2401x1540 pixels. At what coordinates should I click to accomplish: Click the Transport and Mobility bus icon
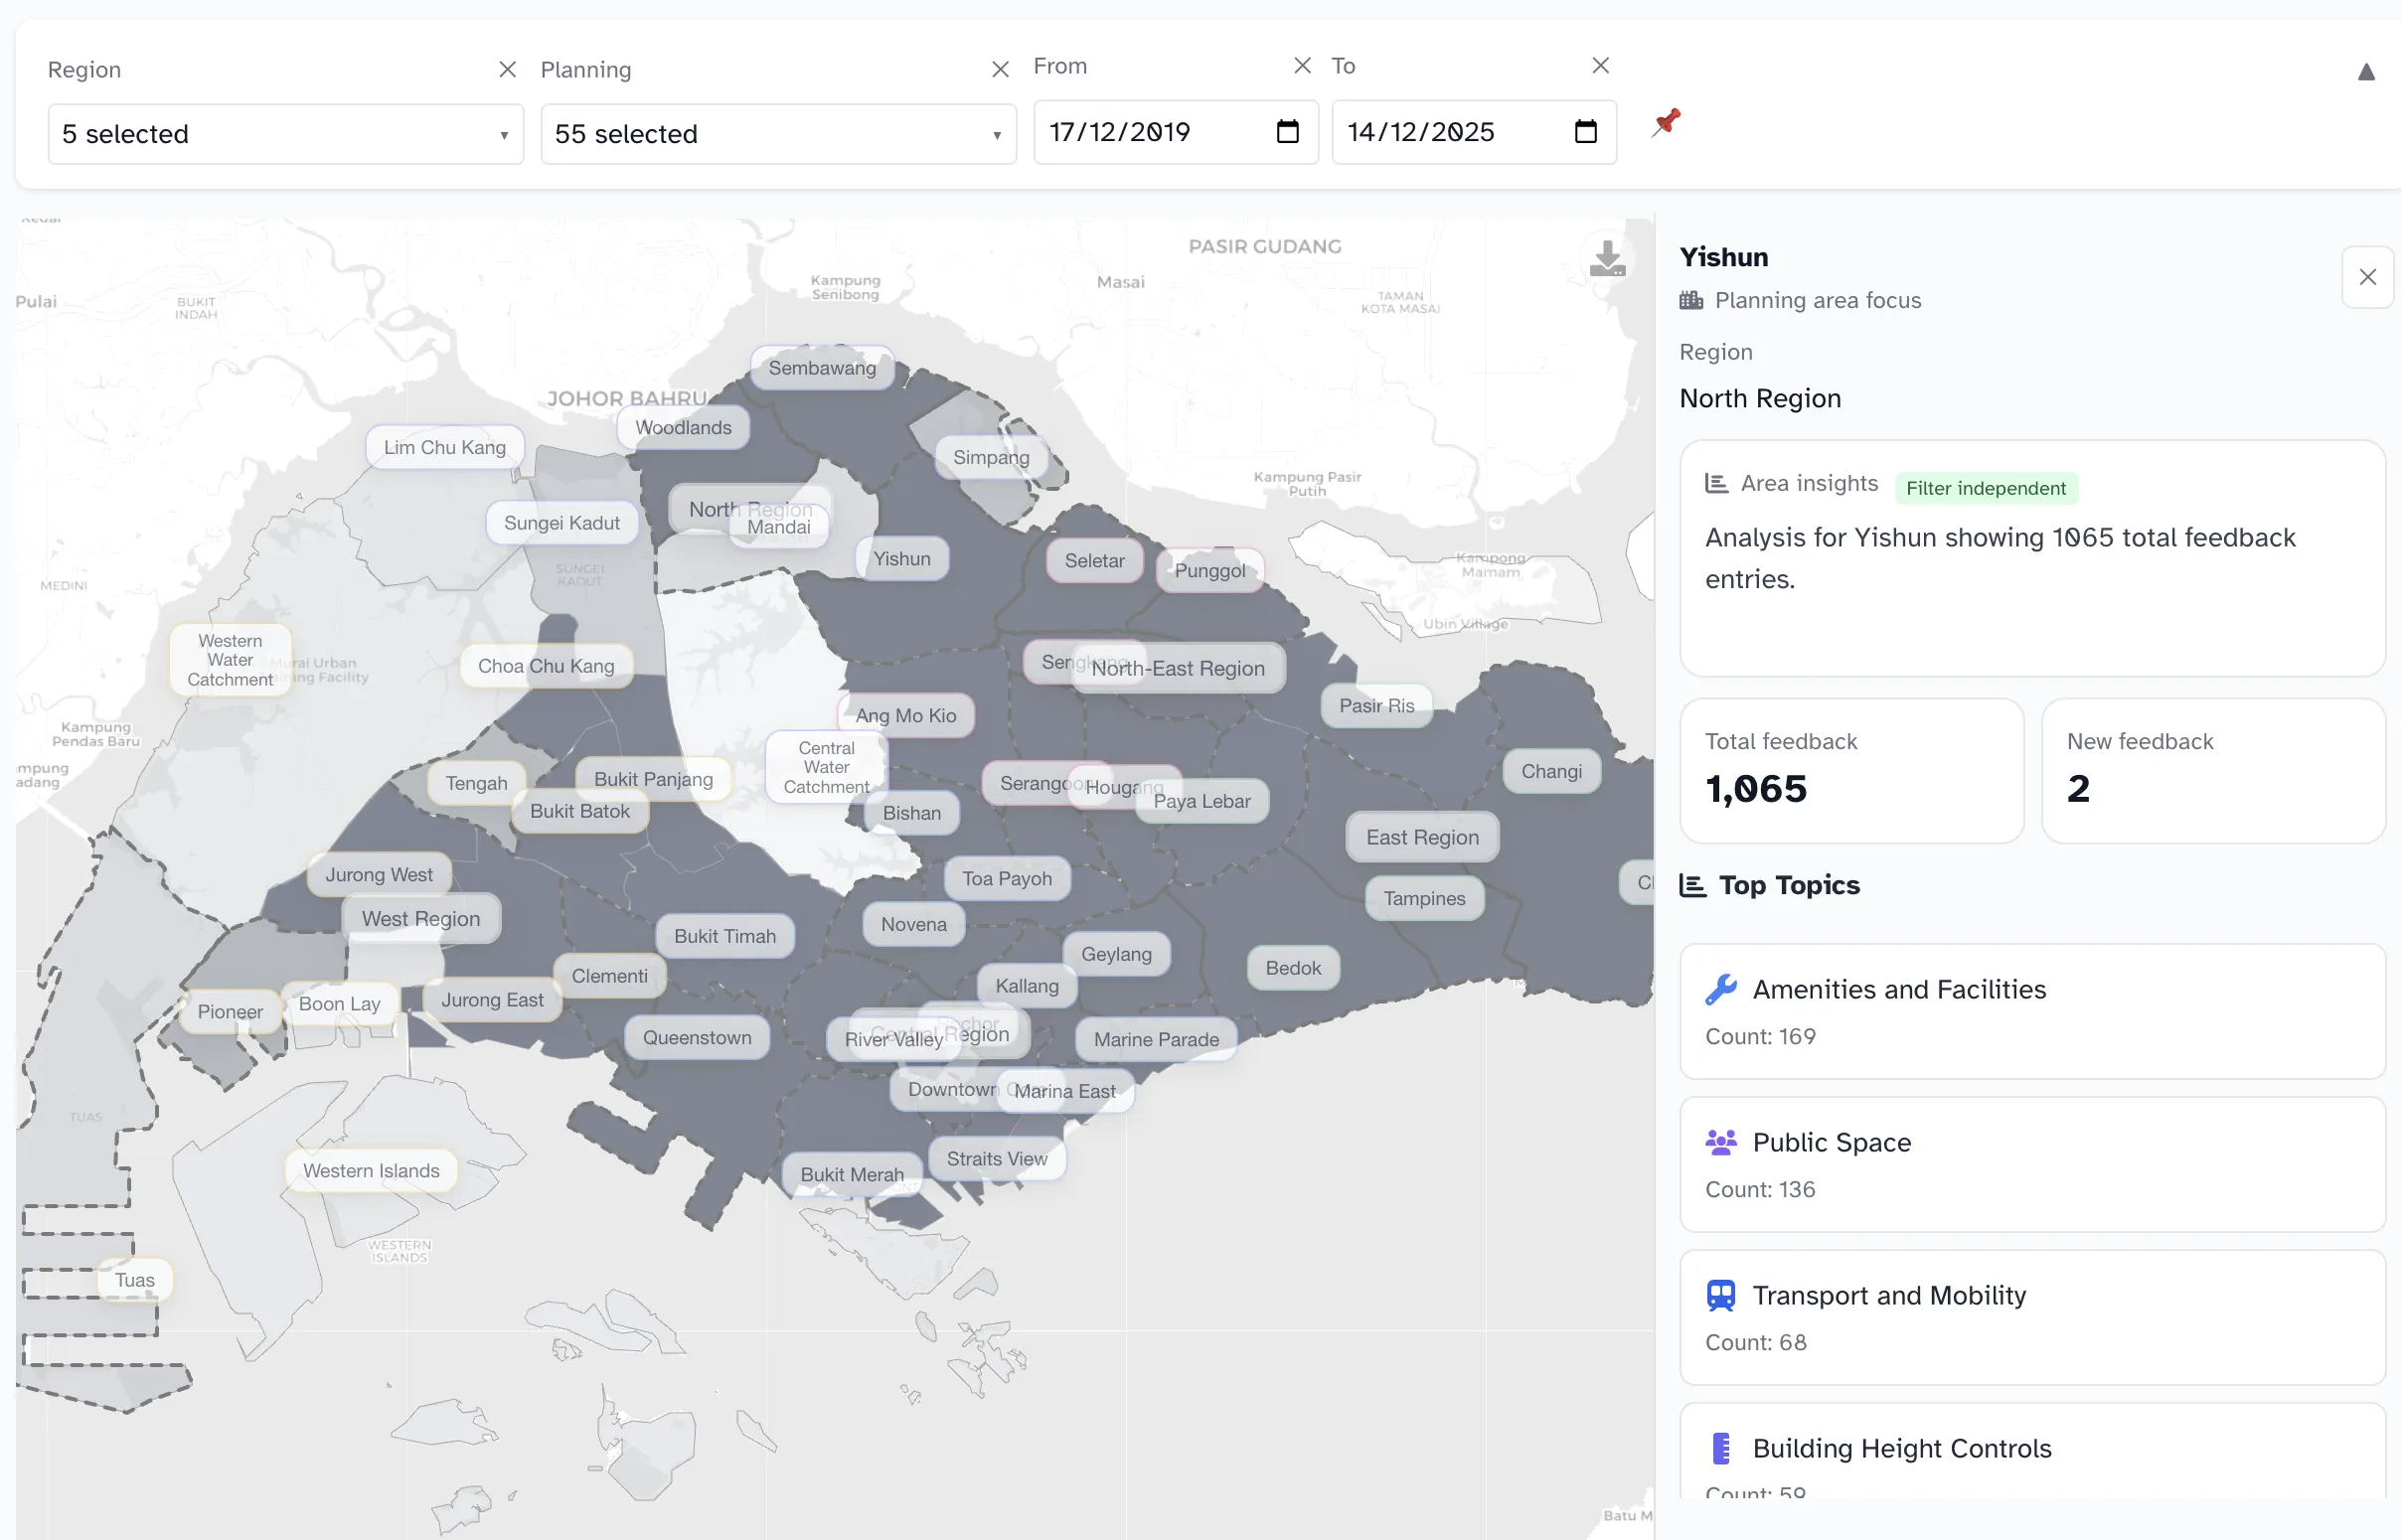1721,1296
